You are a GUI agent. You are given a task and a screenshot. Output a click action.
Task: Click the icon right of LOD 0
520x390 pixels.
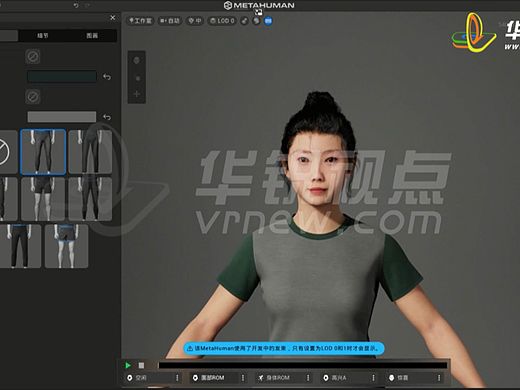click(245, 21)
